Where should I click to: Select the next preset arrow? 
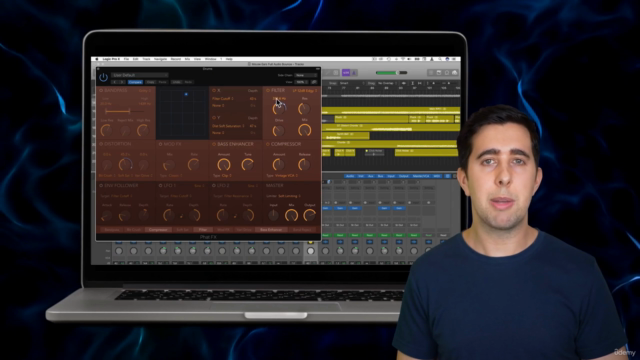[x=122, y=82]
